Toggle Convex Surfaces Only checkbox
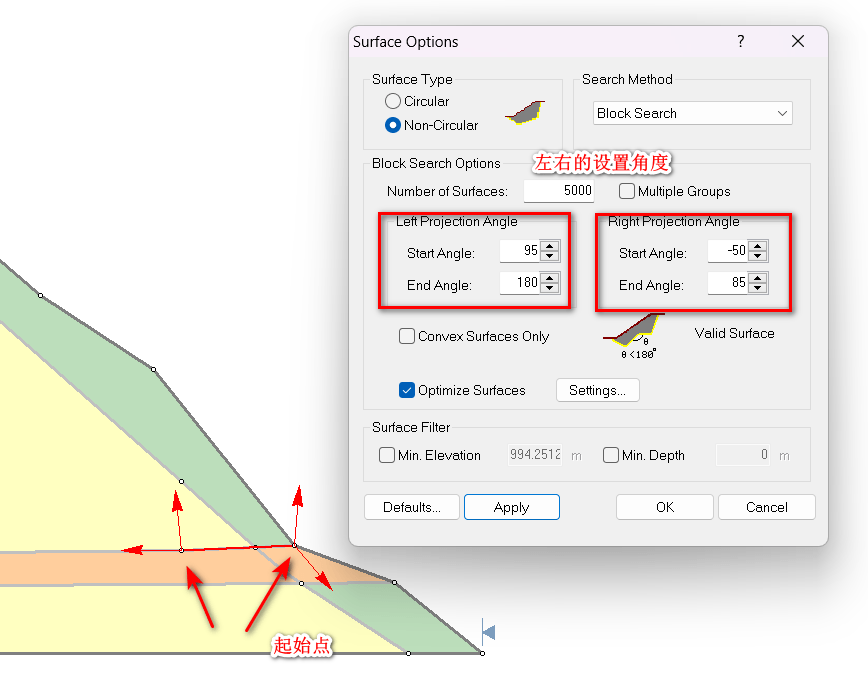The height and width of the screenshot is (680, 868). pyautogui.click(x=407, y=337)
